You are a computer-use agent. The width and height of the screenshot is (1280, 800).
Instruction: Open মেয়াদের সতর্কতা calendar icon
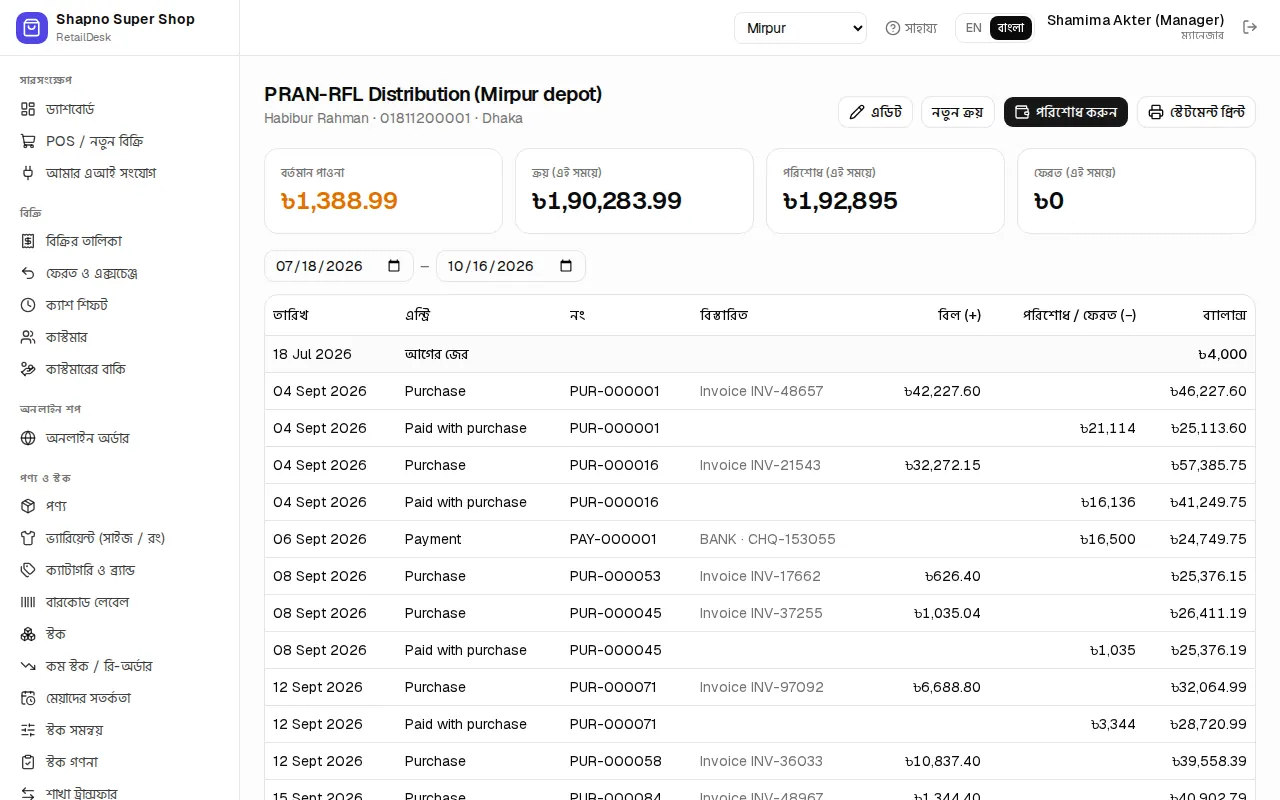coord(28,698)
